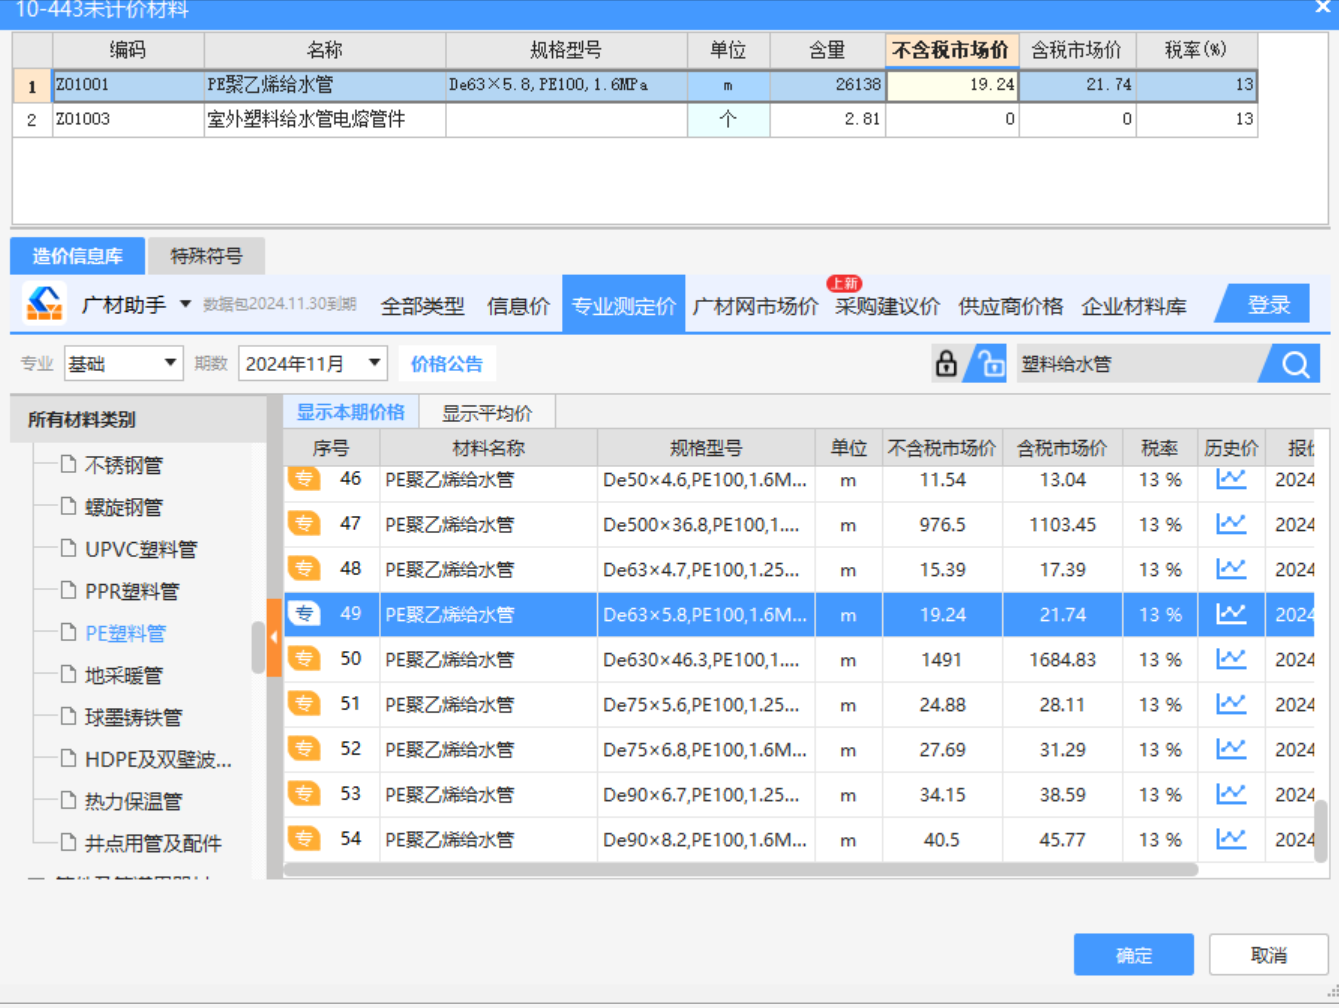The width and height of the screenshot is (1339, 1008).
Task: Click the 所有材料类别 header
Action: click(x=138, y=419)
